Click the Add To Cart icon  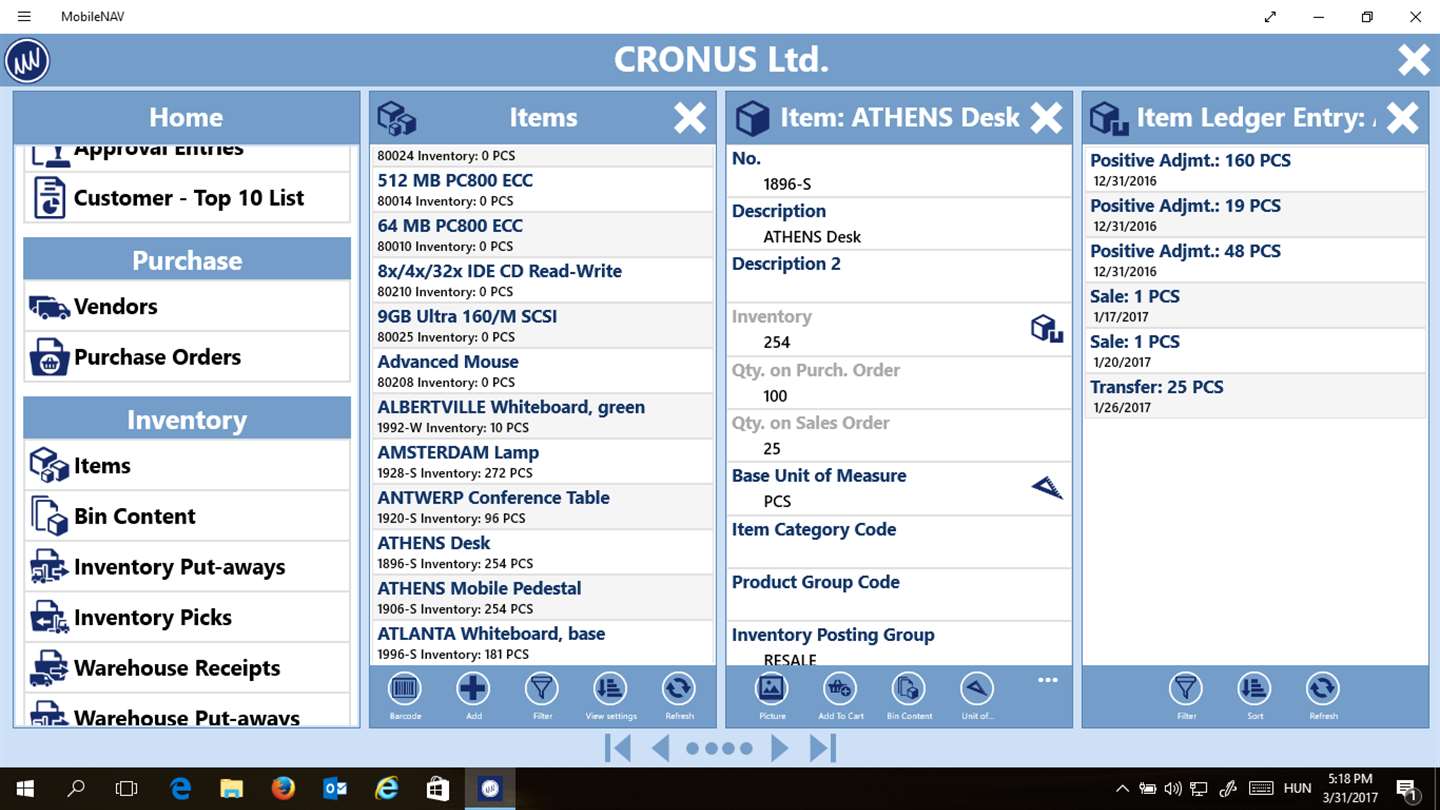(x=840, y=689)
